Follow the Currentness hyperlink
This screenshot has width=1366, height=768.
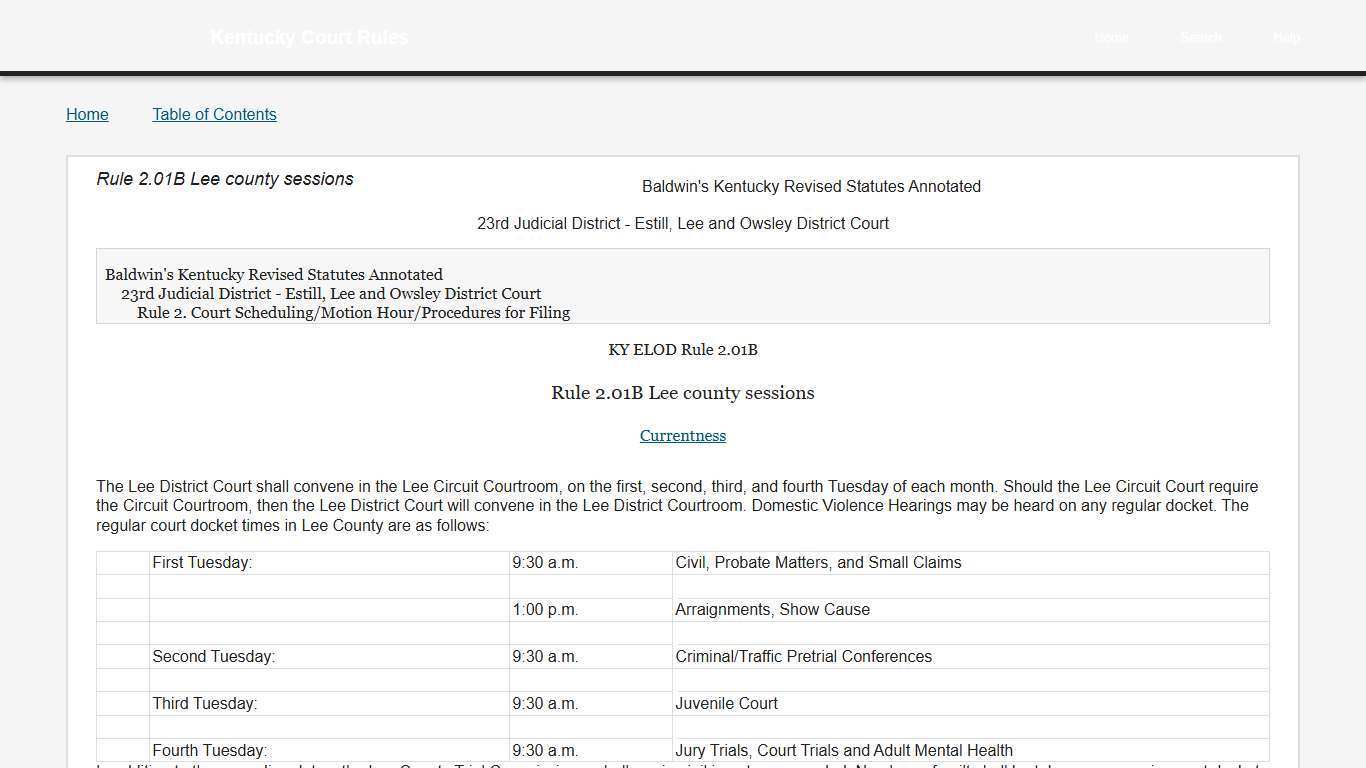point(683,435)
